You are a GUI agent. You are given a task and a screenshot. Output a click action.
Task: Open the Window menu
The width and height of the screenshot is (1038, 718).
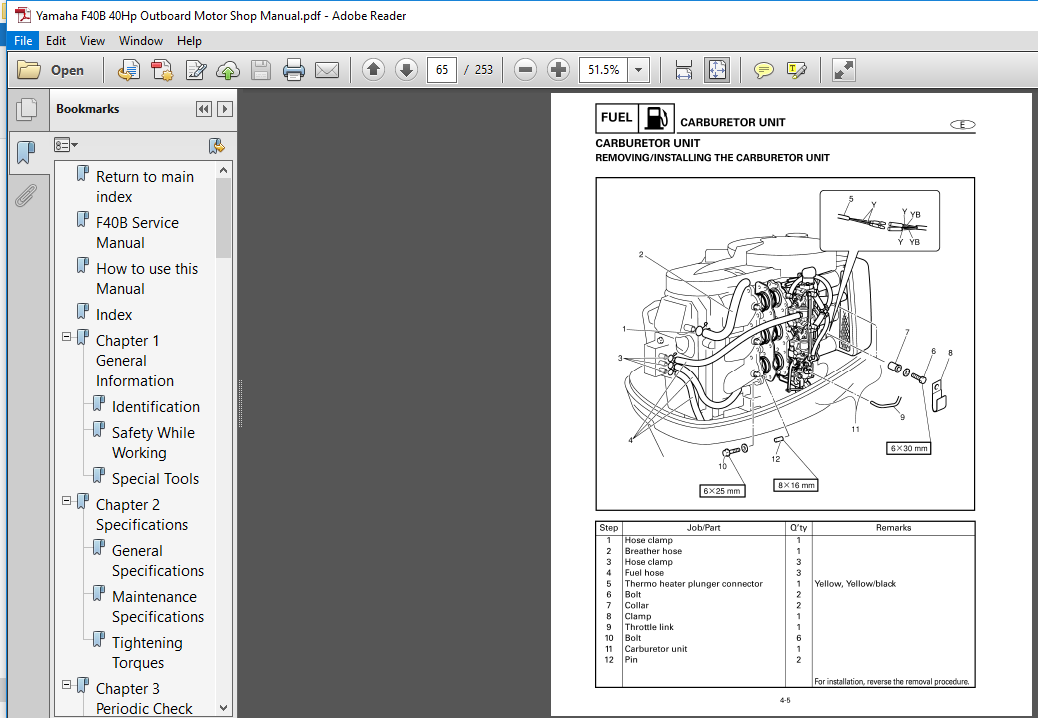click(x=140, y=41)
